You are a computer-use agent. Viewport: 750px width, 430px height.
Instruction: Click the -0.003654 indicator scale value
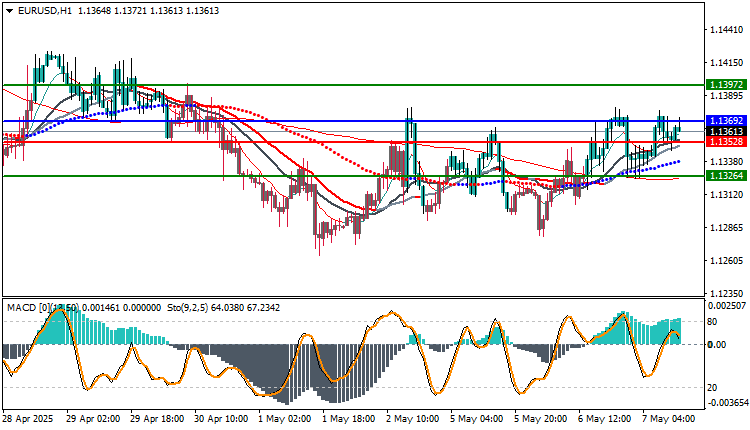pyautogui.click(x=727, y=403)
